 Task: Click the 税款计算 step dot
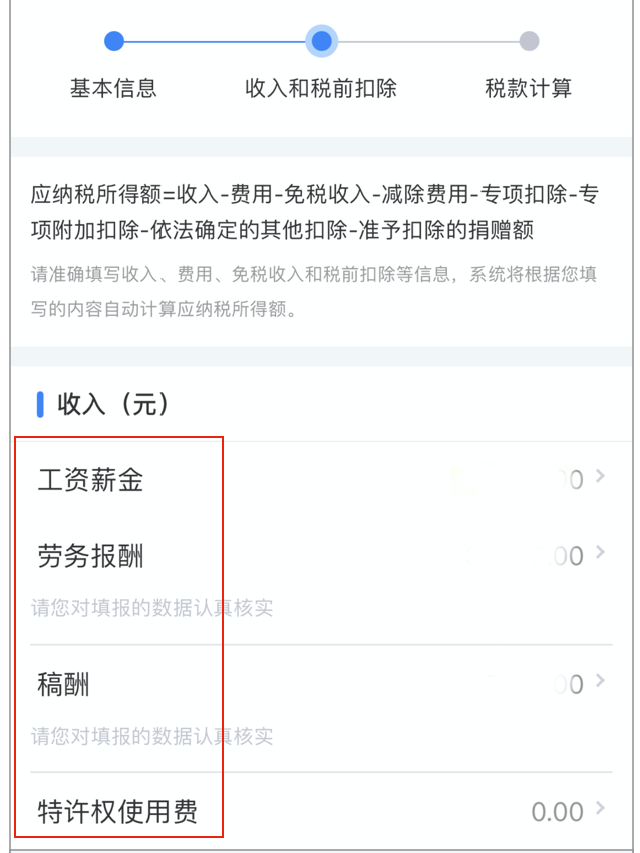coord(529,41)
